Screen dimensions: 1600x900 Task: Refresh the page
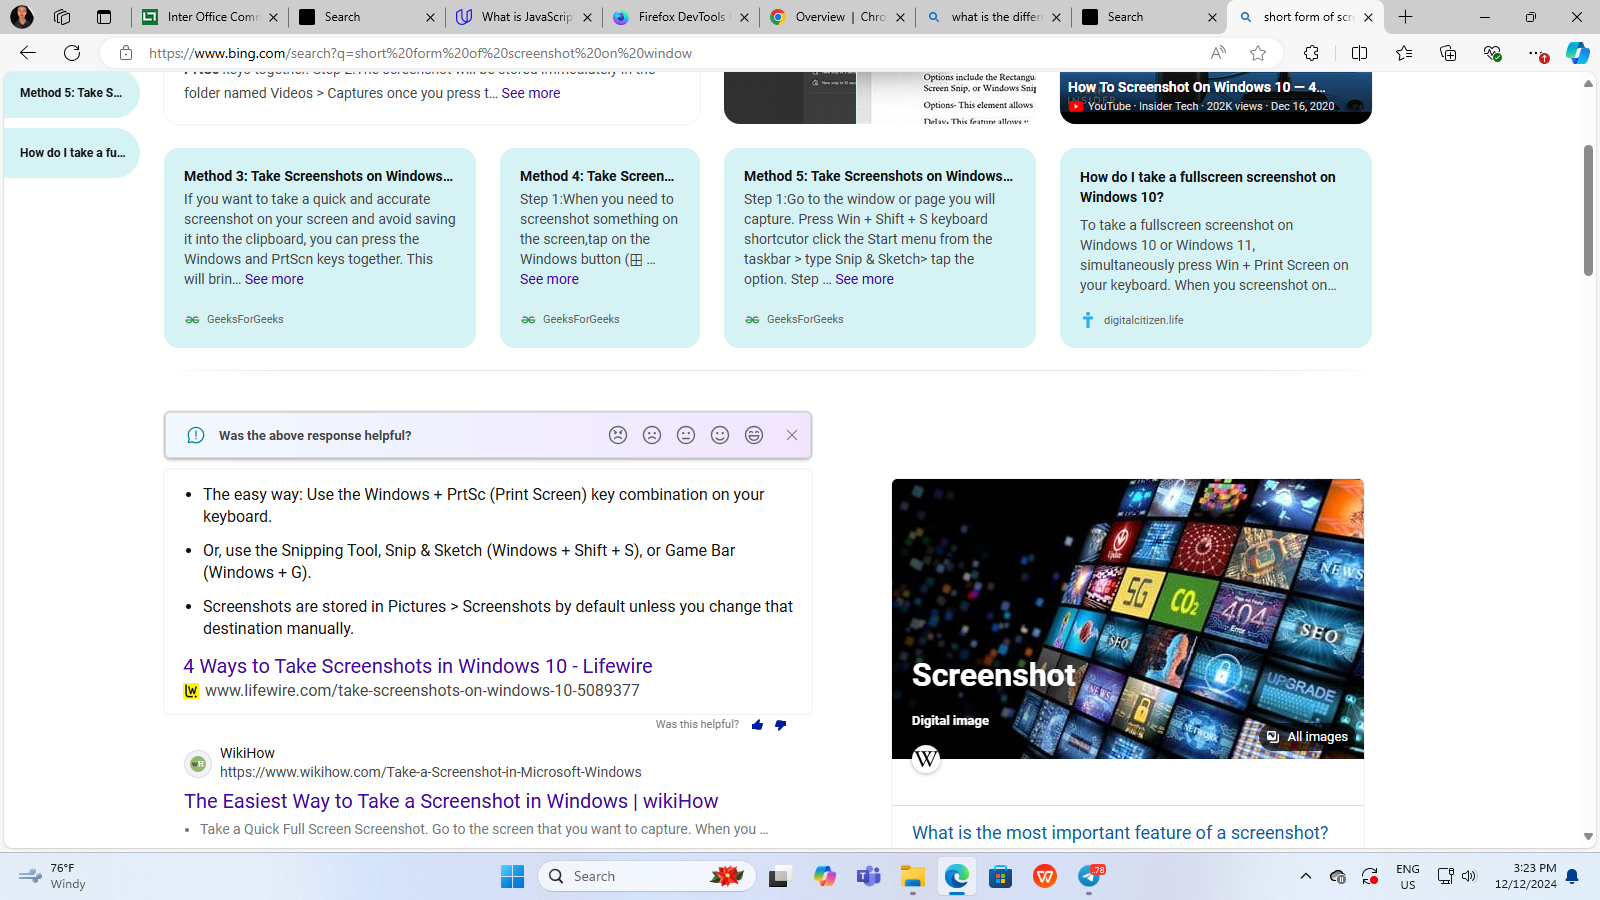coord(72,53)
